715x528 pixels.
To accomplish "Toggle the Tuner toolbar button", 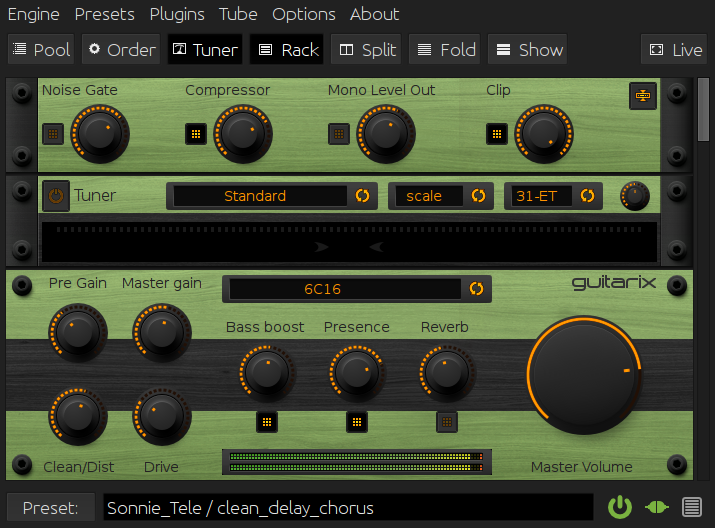I will click(x=205, y=49).
